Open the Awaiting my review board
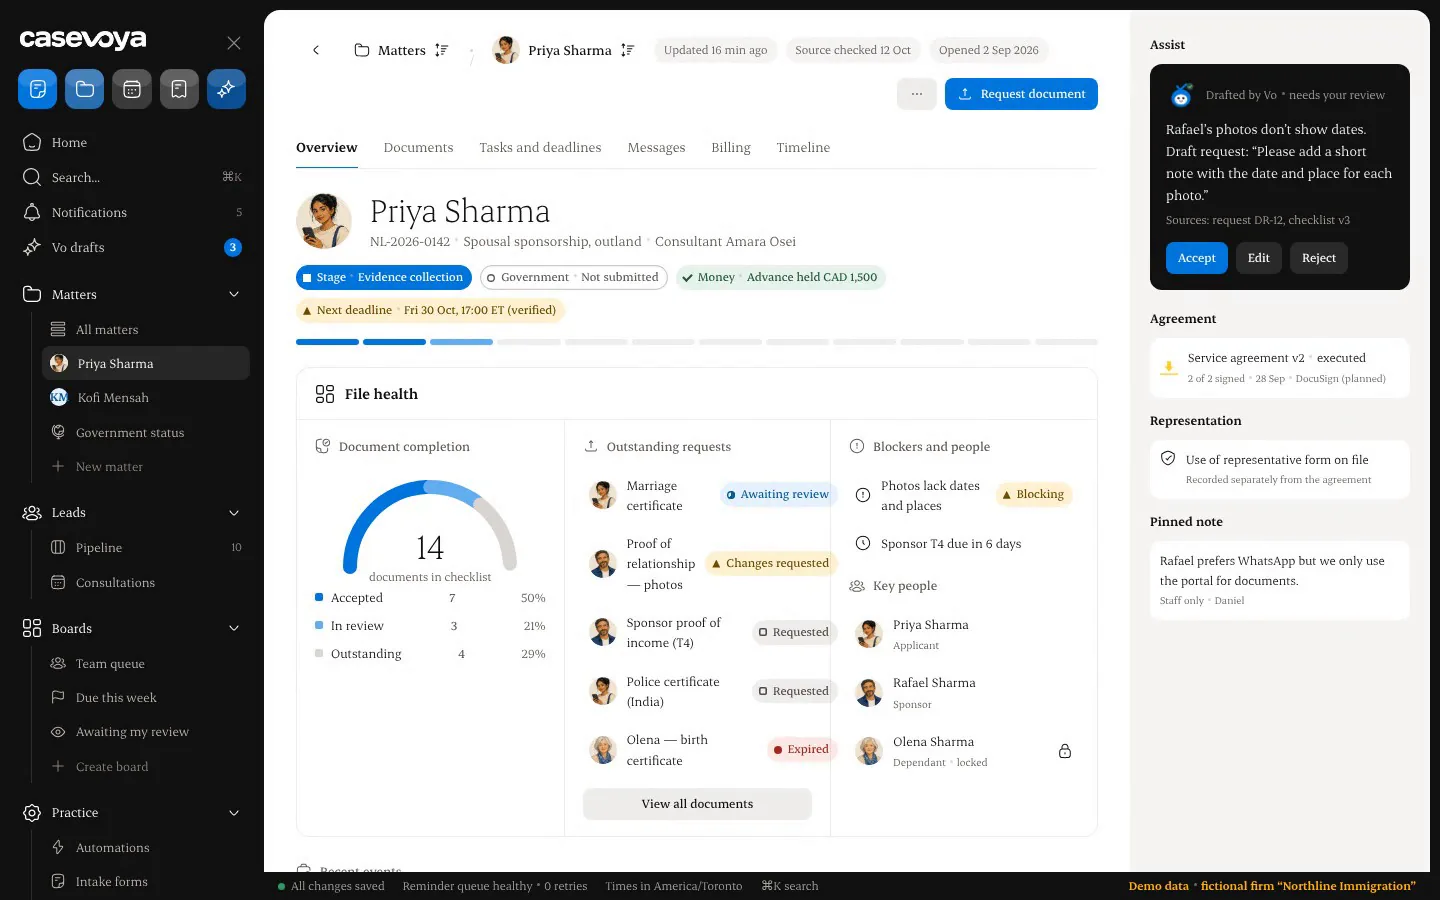1440x900 pixels. [x=146, y=732]
